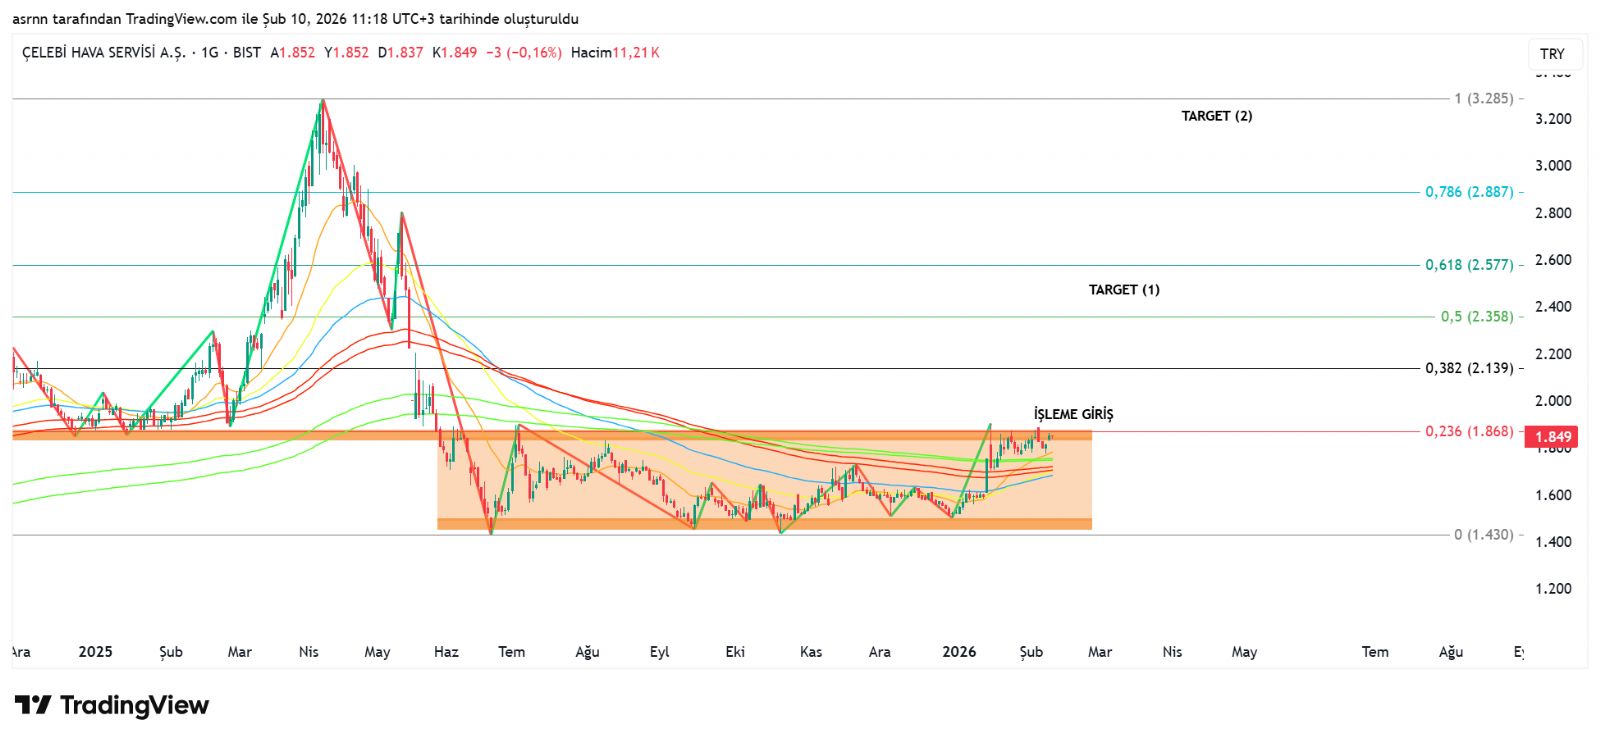Select the TARGET (1) text annotation
This screenshot has height=742, width=1600.
pyautogui.click(x=1124, y=290)
